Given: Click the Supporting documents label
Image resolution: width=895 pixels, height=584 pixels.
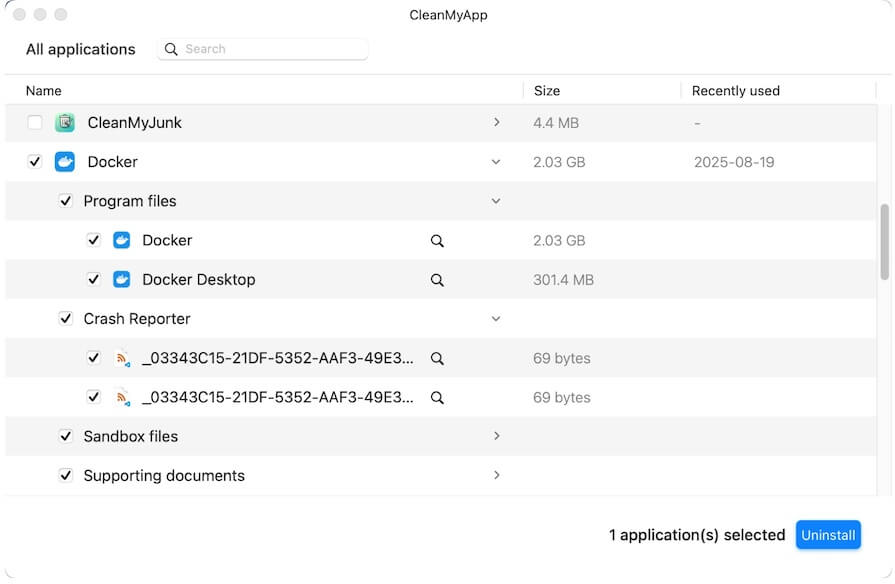Looking at the screenshot, I should point(164,476).
